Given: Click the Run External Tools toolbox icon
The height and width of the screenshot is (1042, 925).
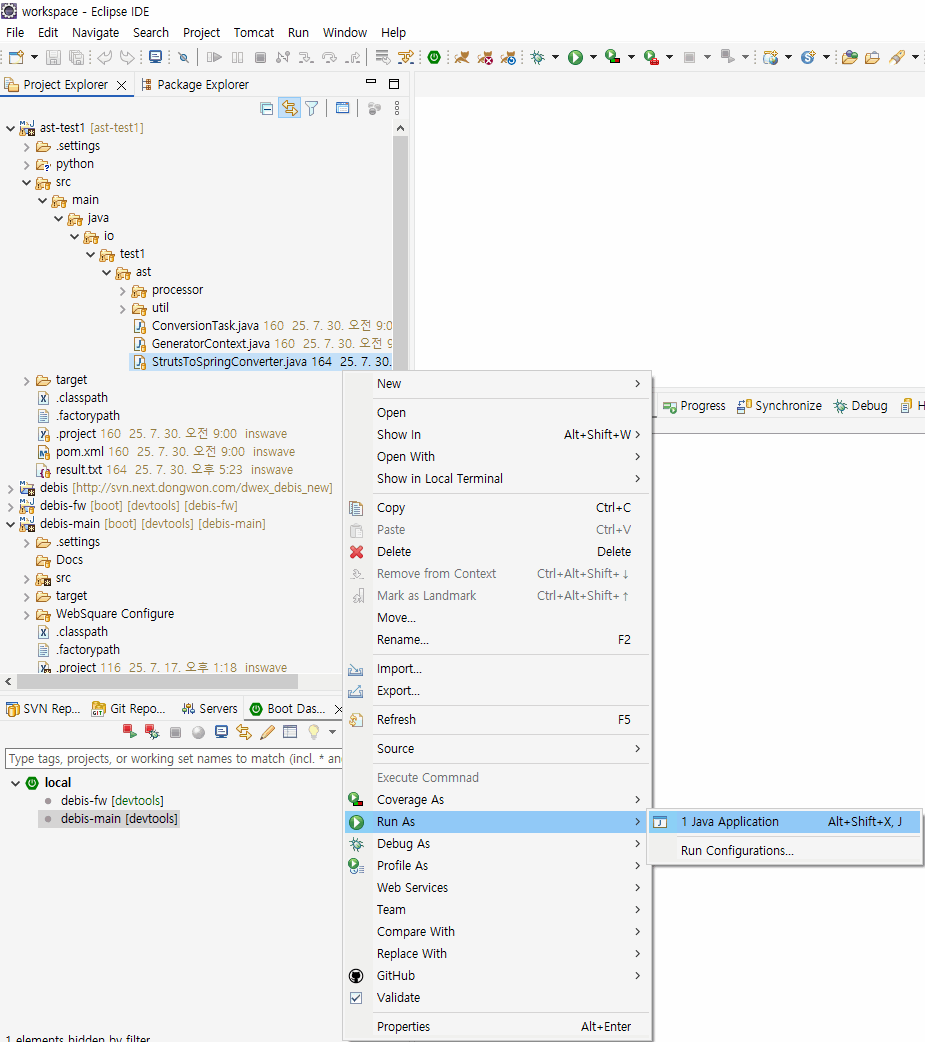Looking at the screenshot, I should (x=651, y=58).
